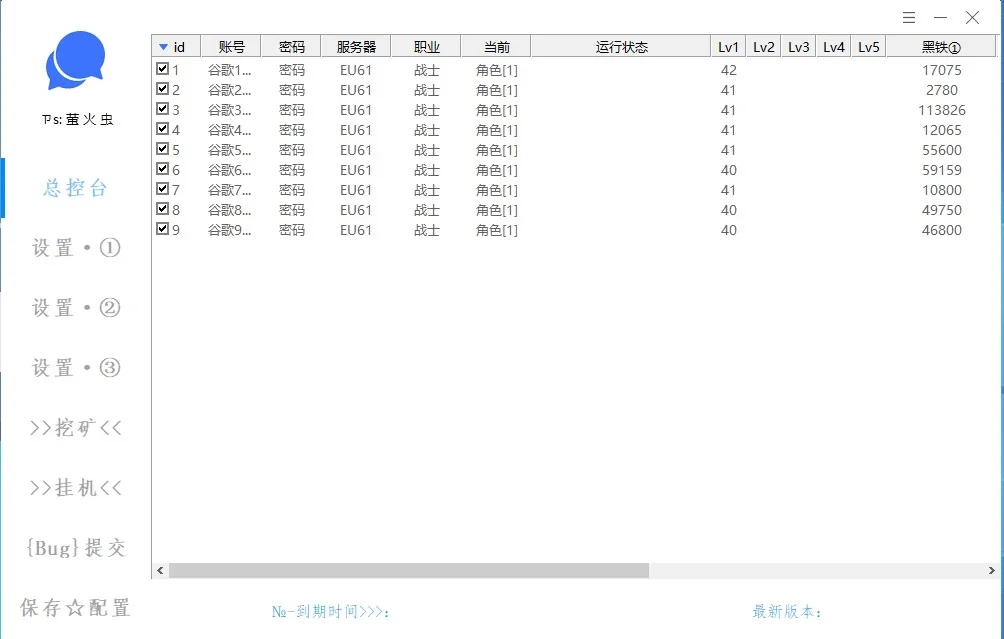
Task: Toggle checkbox for row 3
Action: coord(163,108)
